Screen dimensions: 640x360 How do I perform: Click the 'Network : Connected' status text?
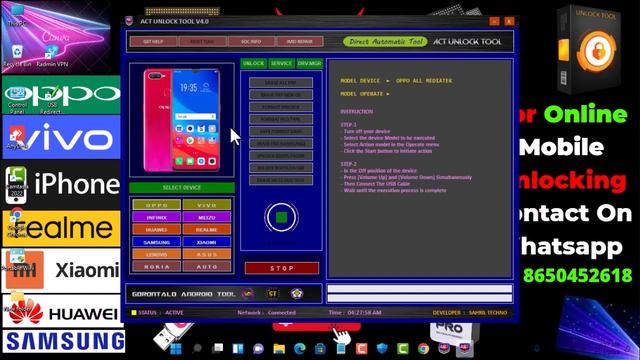267,313
